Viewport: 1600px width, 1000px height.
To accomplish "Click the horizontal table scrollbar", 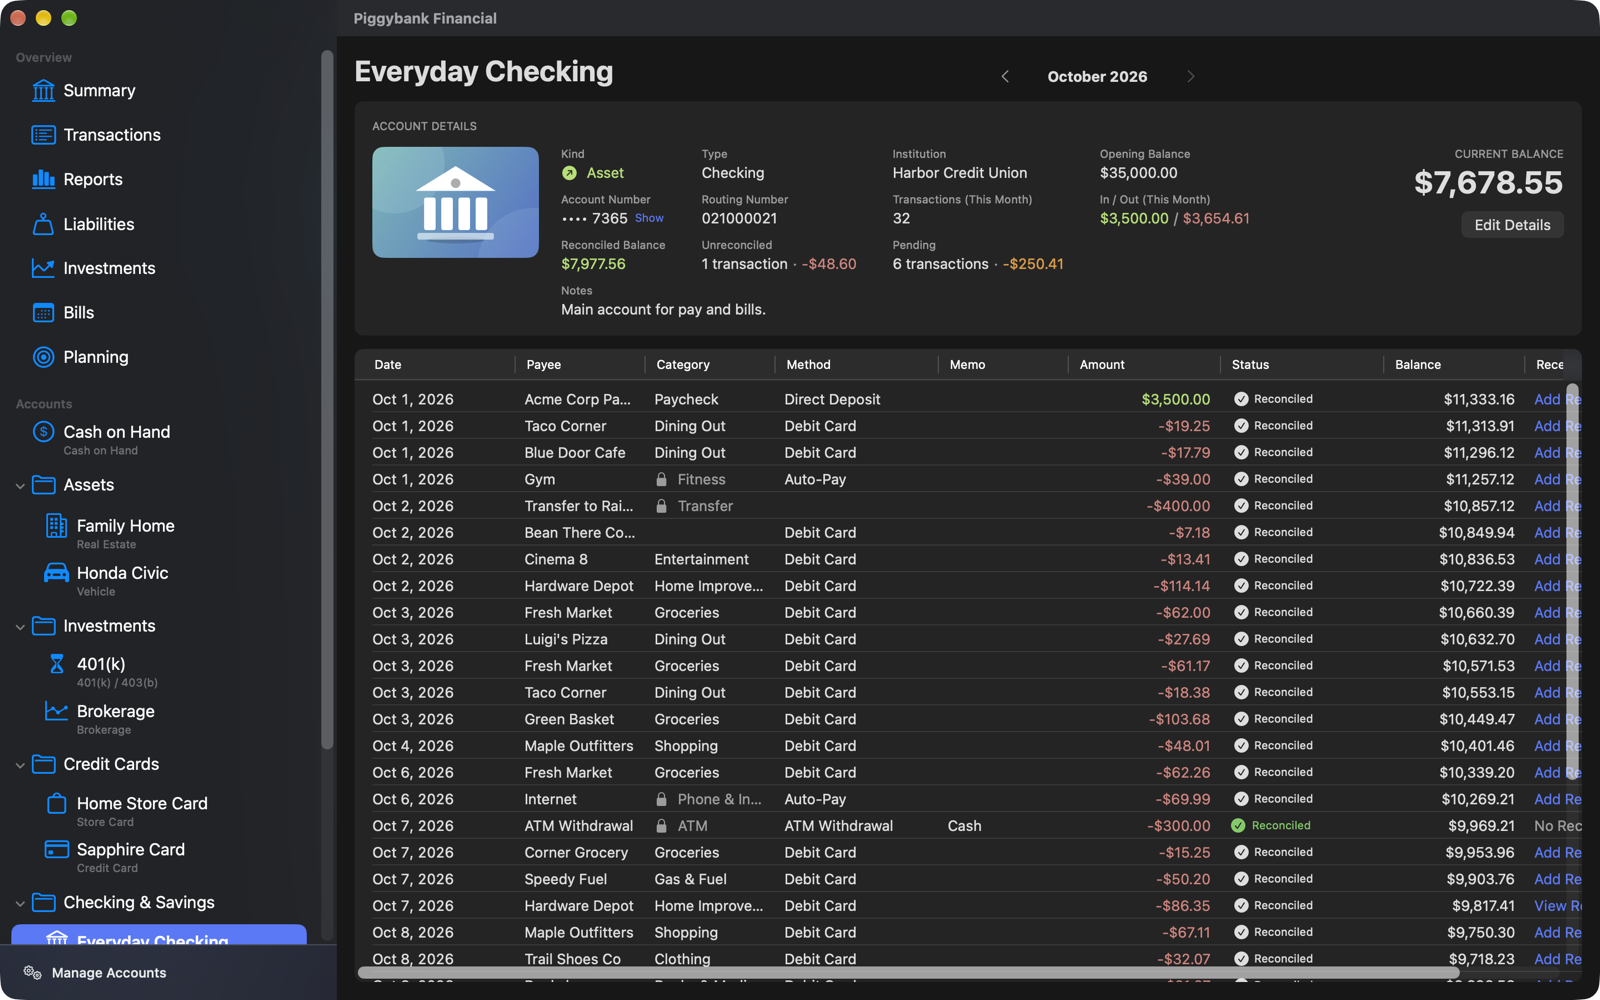I will (908, 972).
